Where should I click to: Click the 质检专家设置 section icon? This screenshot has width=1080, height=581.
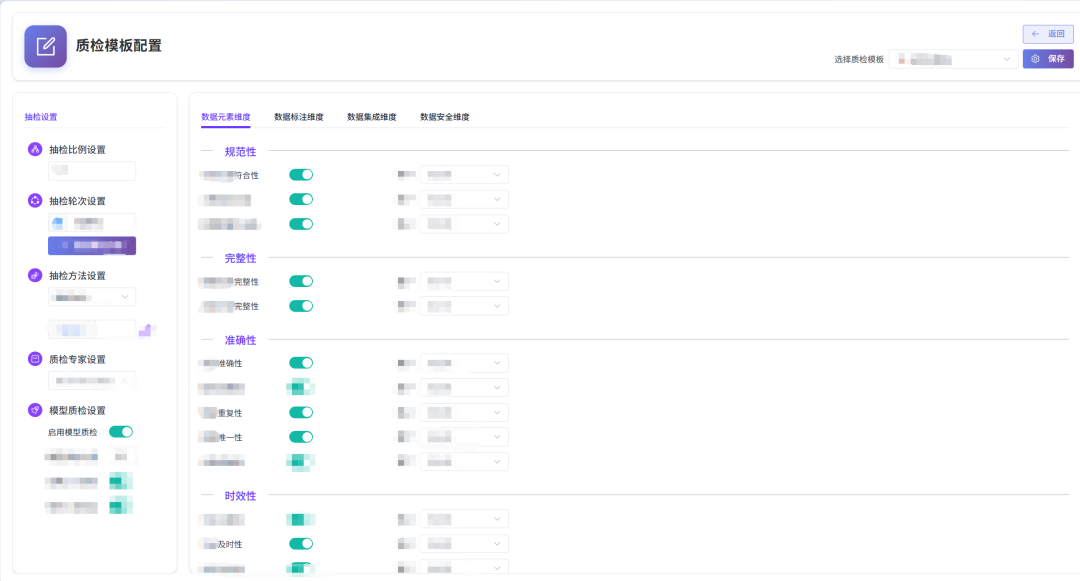pos(35,359)
